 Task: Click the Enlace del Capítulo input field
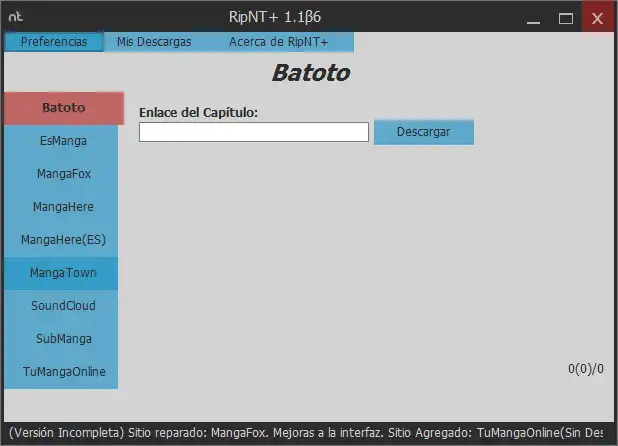254,132
